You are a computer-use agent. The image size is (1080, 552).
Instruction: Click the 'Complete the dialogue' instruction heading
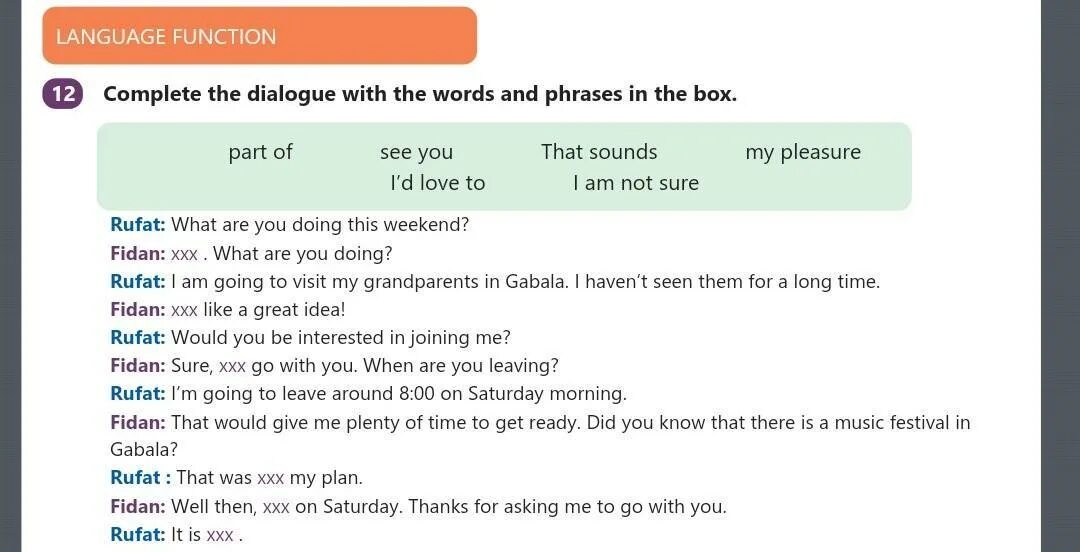pyautogui.click(x=420, y=94)
